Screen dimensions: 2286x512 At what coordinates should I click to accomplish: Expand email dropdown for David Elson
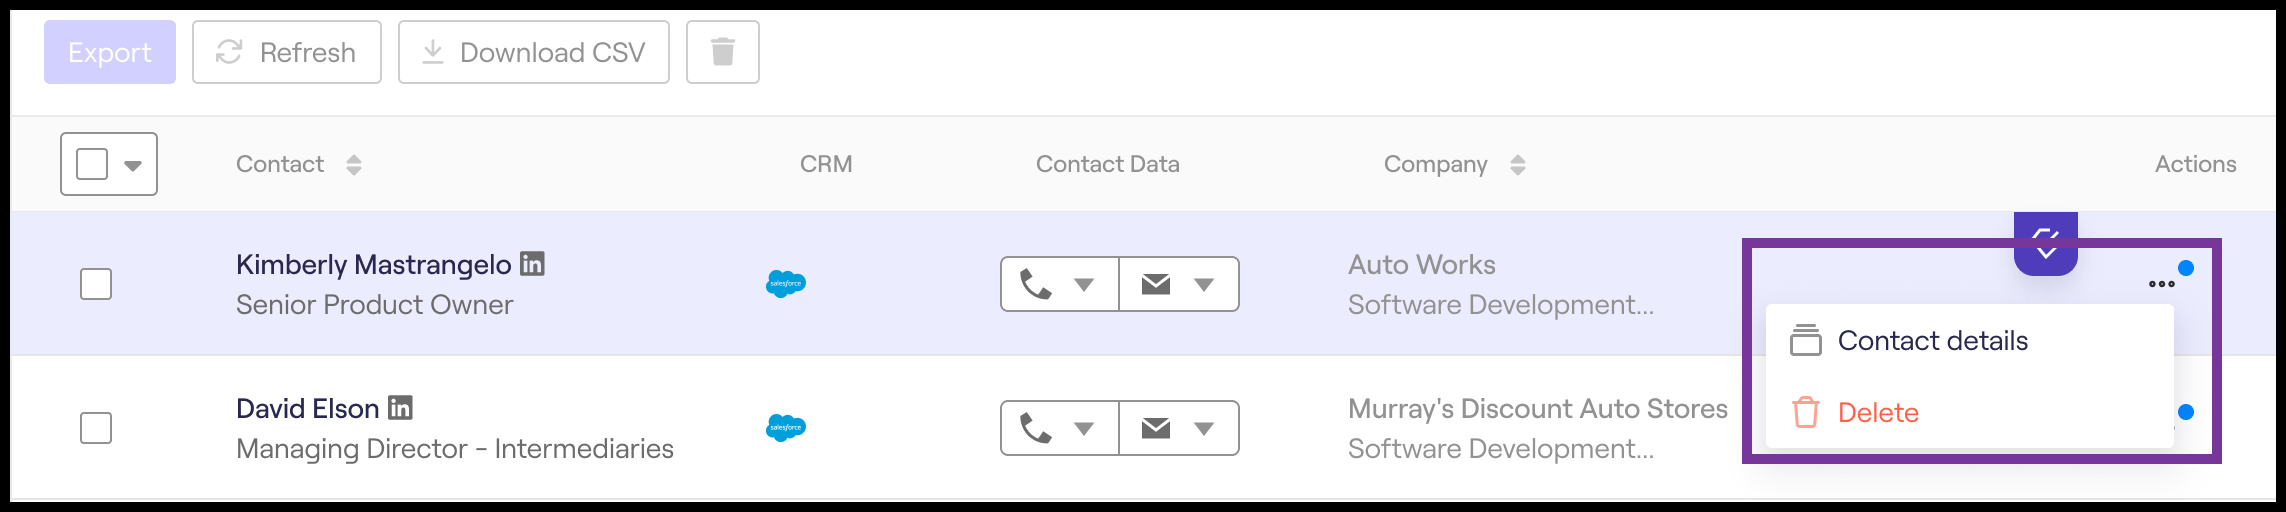click(x=1203, y=429)
